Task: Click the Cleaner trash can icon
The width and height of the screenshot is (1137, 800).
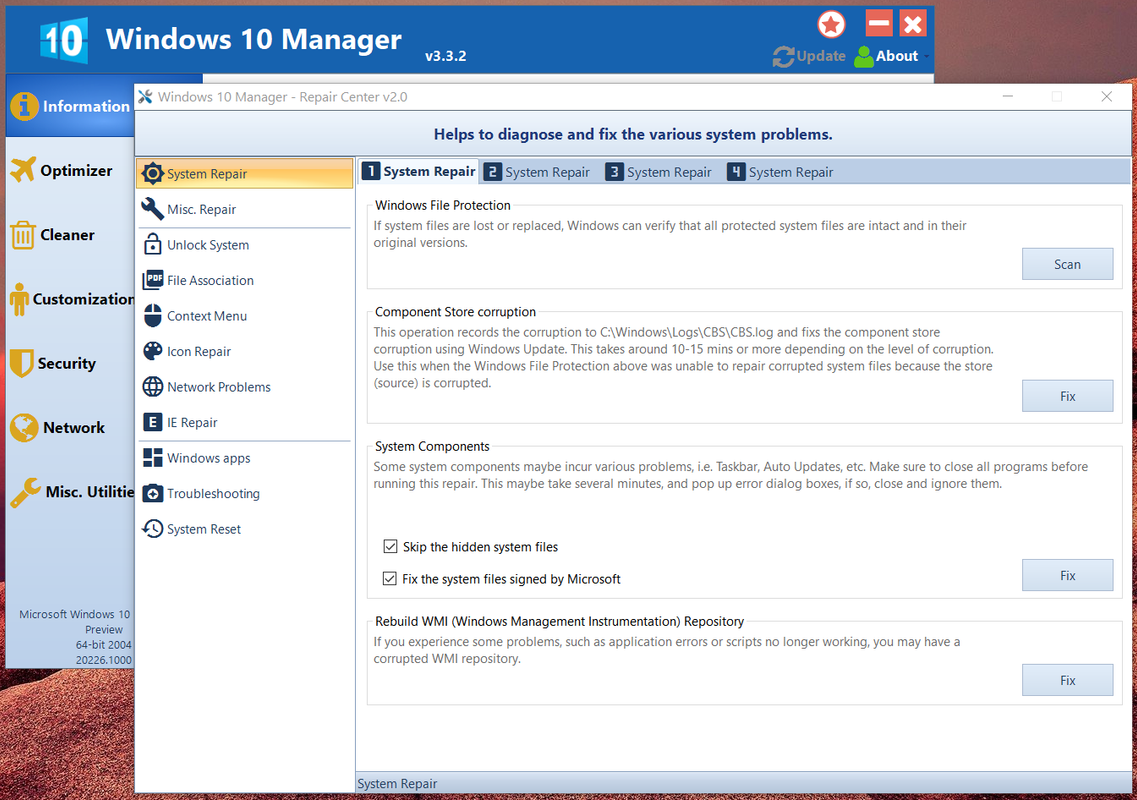Action: 22,235
